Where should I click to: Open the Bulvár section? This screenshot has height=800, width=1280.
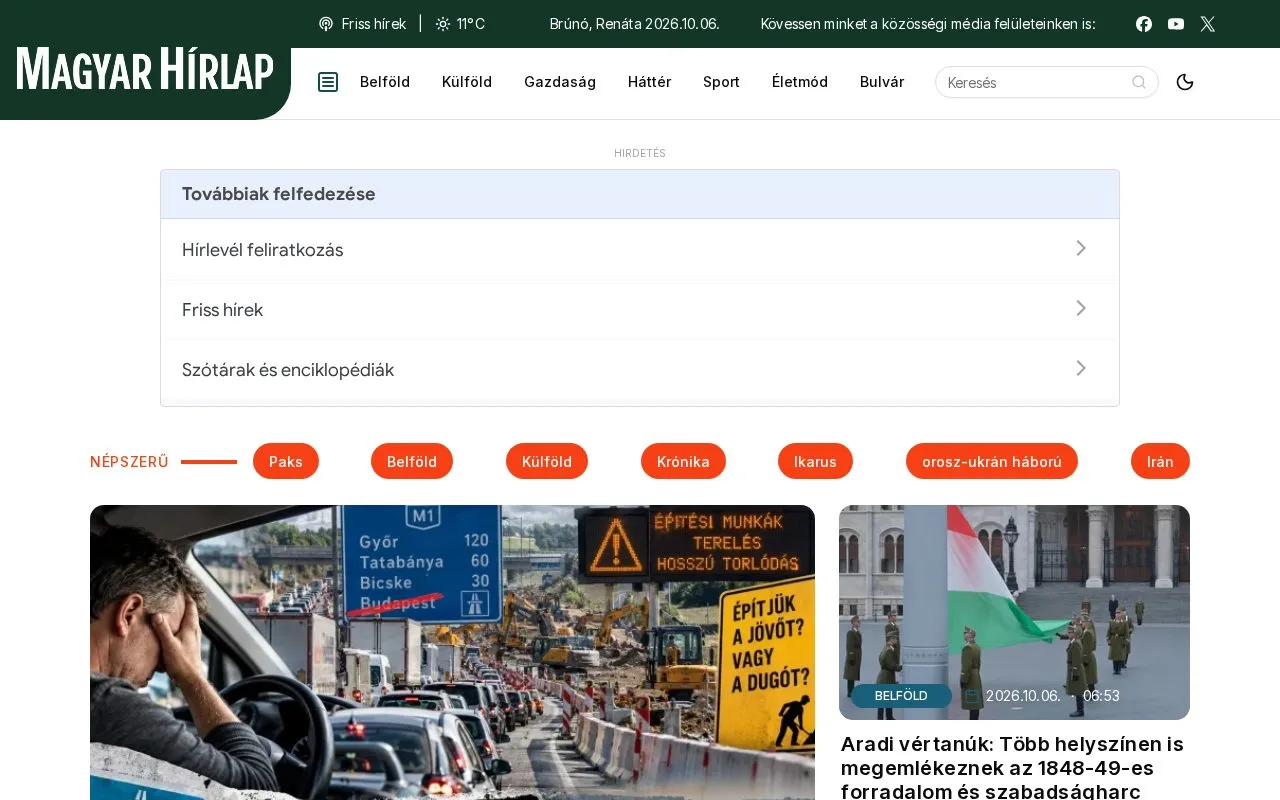click(882, 82)
